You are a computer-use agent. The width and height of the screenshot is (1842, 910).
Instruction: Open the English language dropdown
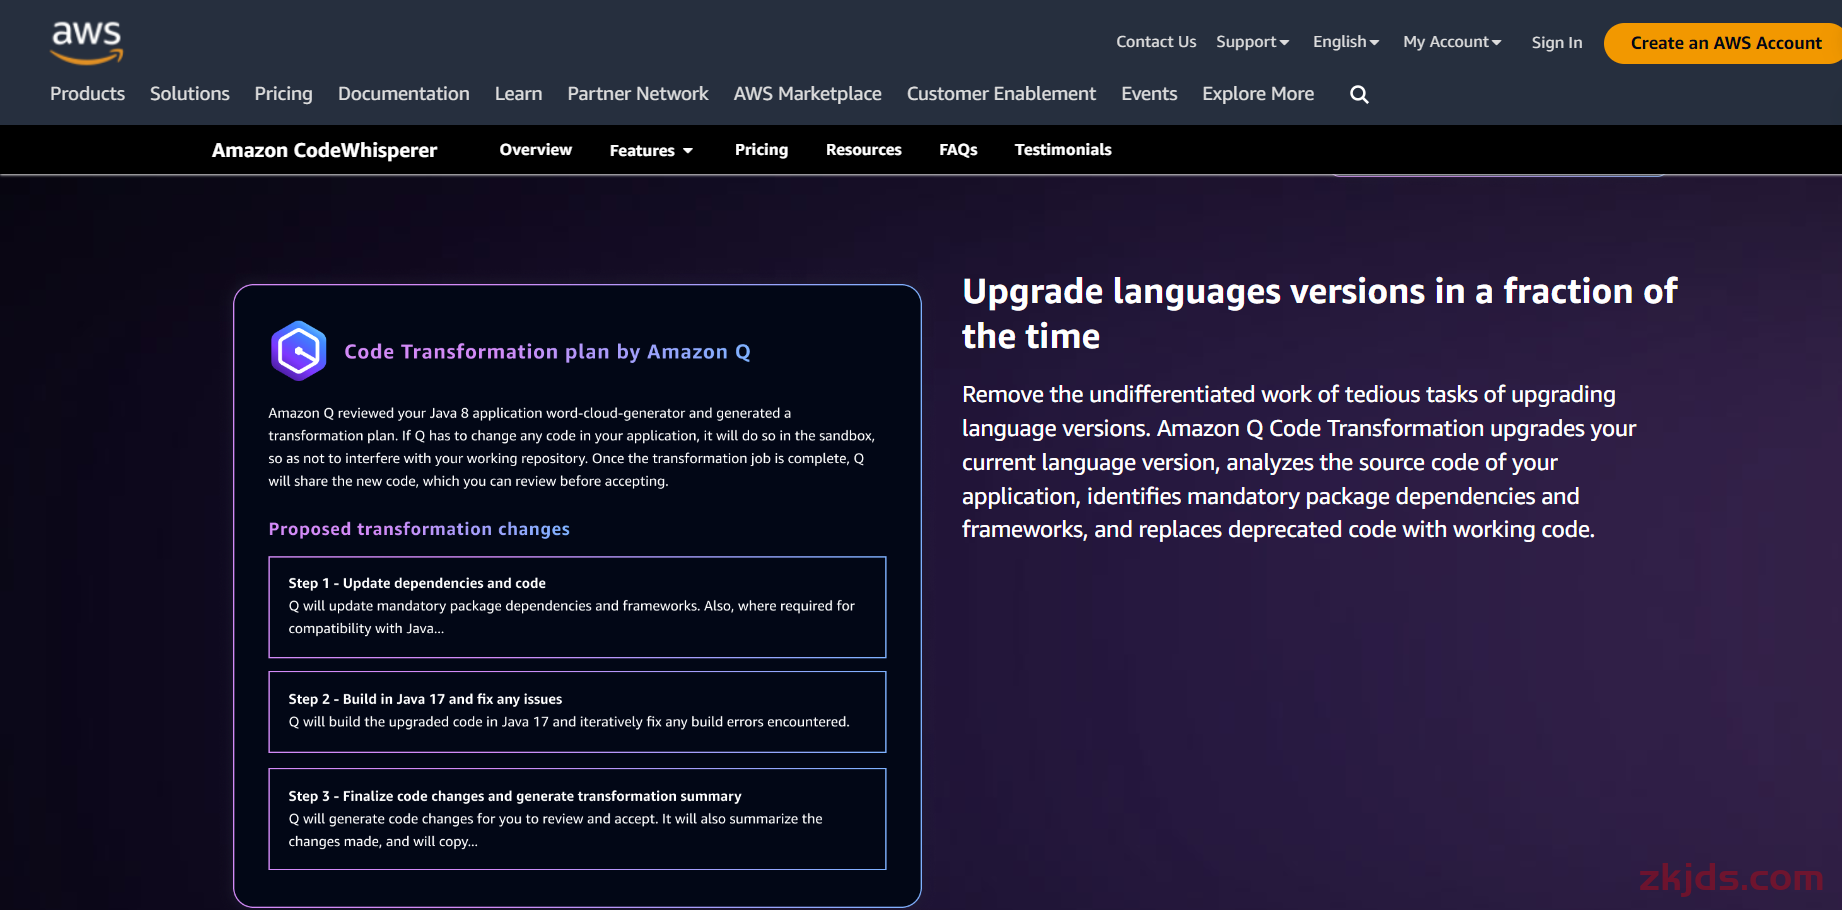pos(1346,42)
